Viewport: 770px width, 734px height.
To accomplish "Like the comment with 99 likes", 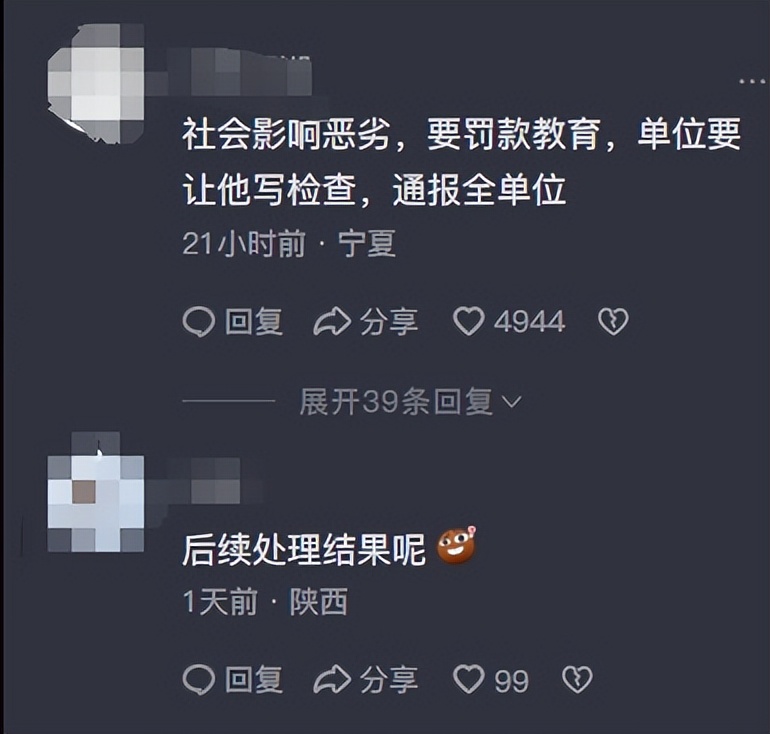I will [468, 679].
